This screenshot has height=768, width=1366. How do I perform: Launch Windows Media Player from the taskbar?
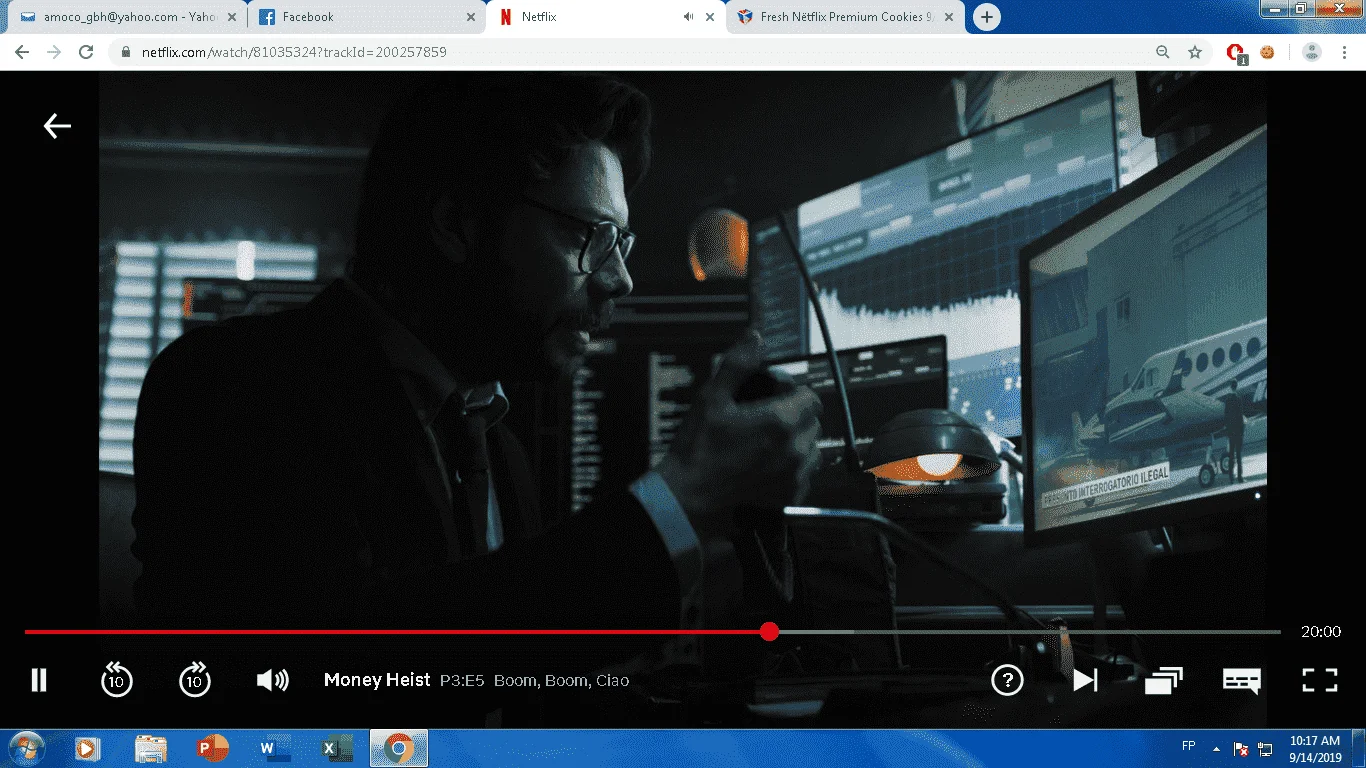[x=88, y=748]
